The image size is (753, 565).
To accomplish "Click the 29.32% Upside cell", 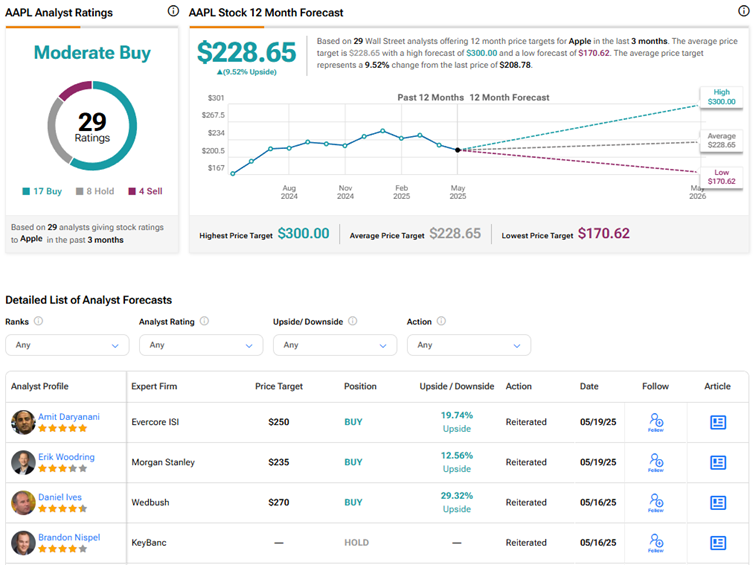I will click(x=457, y=503).
